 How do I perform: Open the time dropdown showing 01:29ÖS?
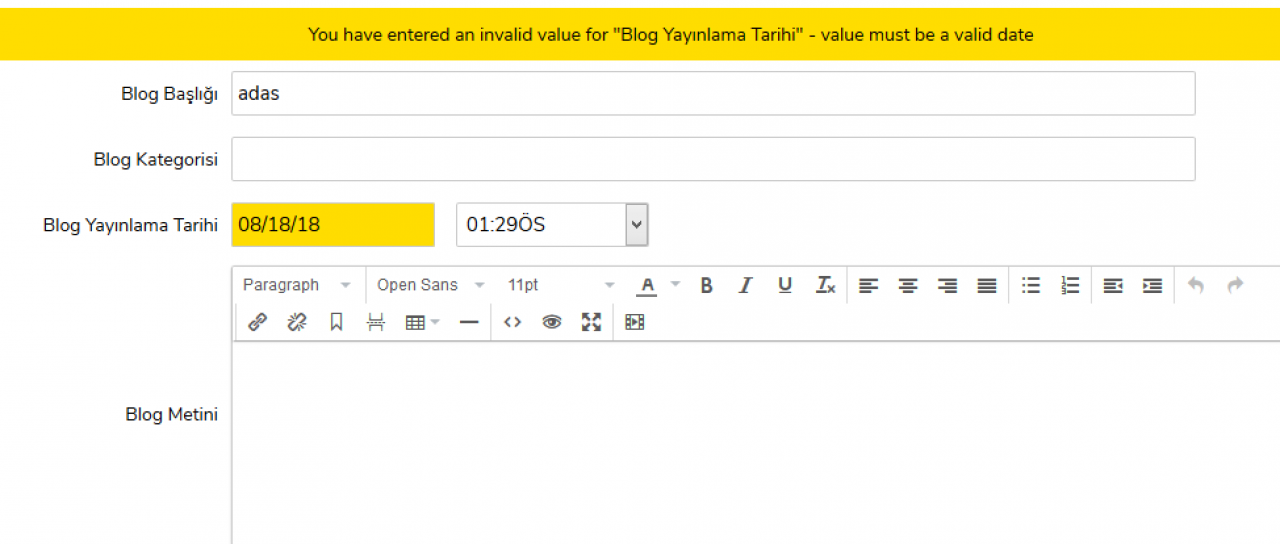pyautogui.click(x=637, y=225)
